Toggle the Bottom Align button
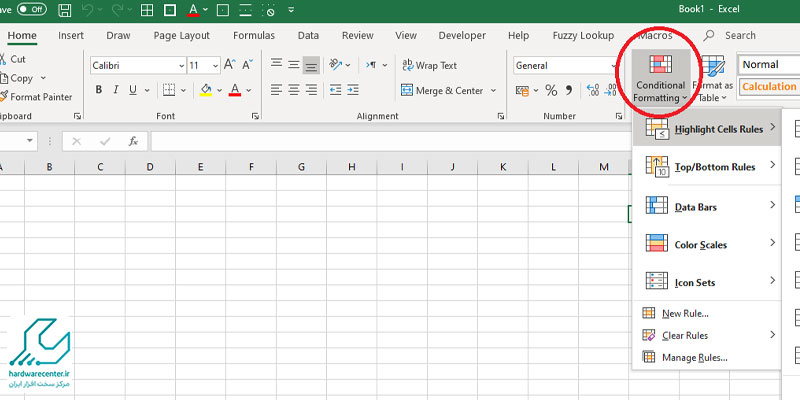The height and width of the screenshot is (400, 800). coord(311,65)
